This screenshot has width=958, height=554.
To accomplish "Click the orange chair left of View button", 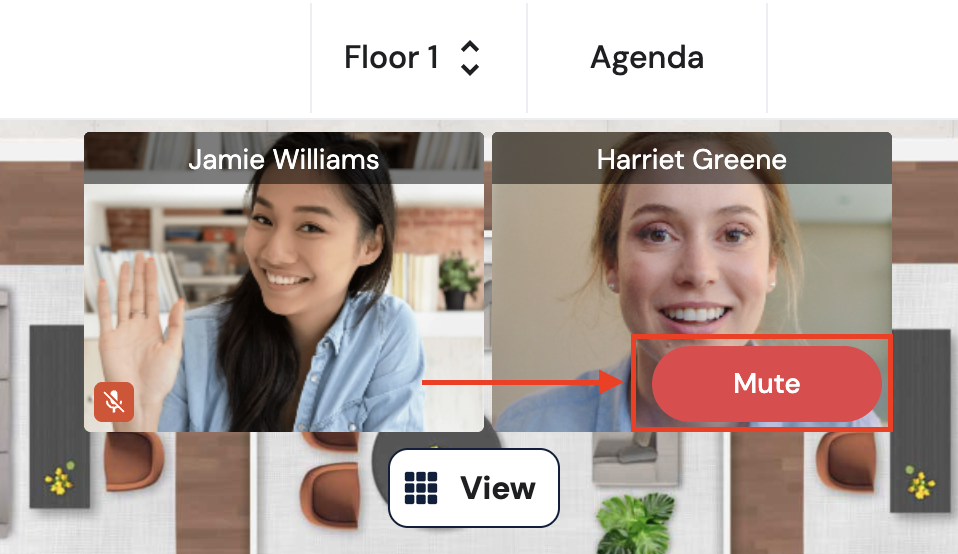I will pos(329,495).
